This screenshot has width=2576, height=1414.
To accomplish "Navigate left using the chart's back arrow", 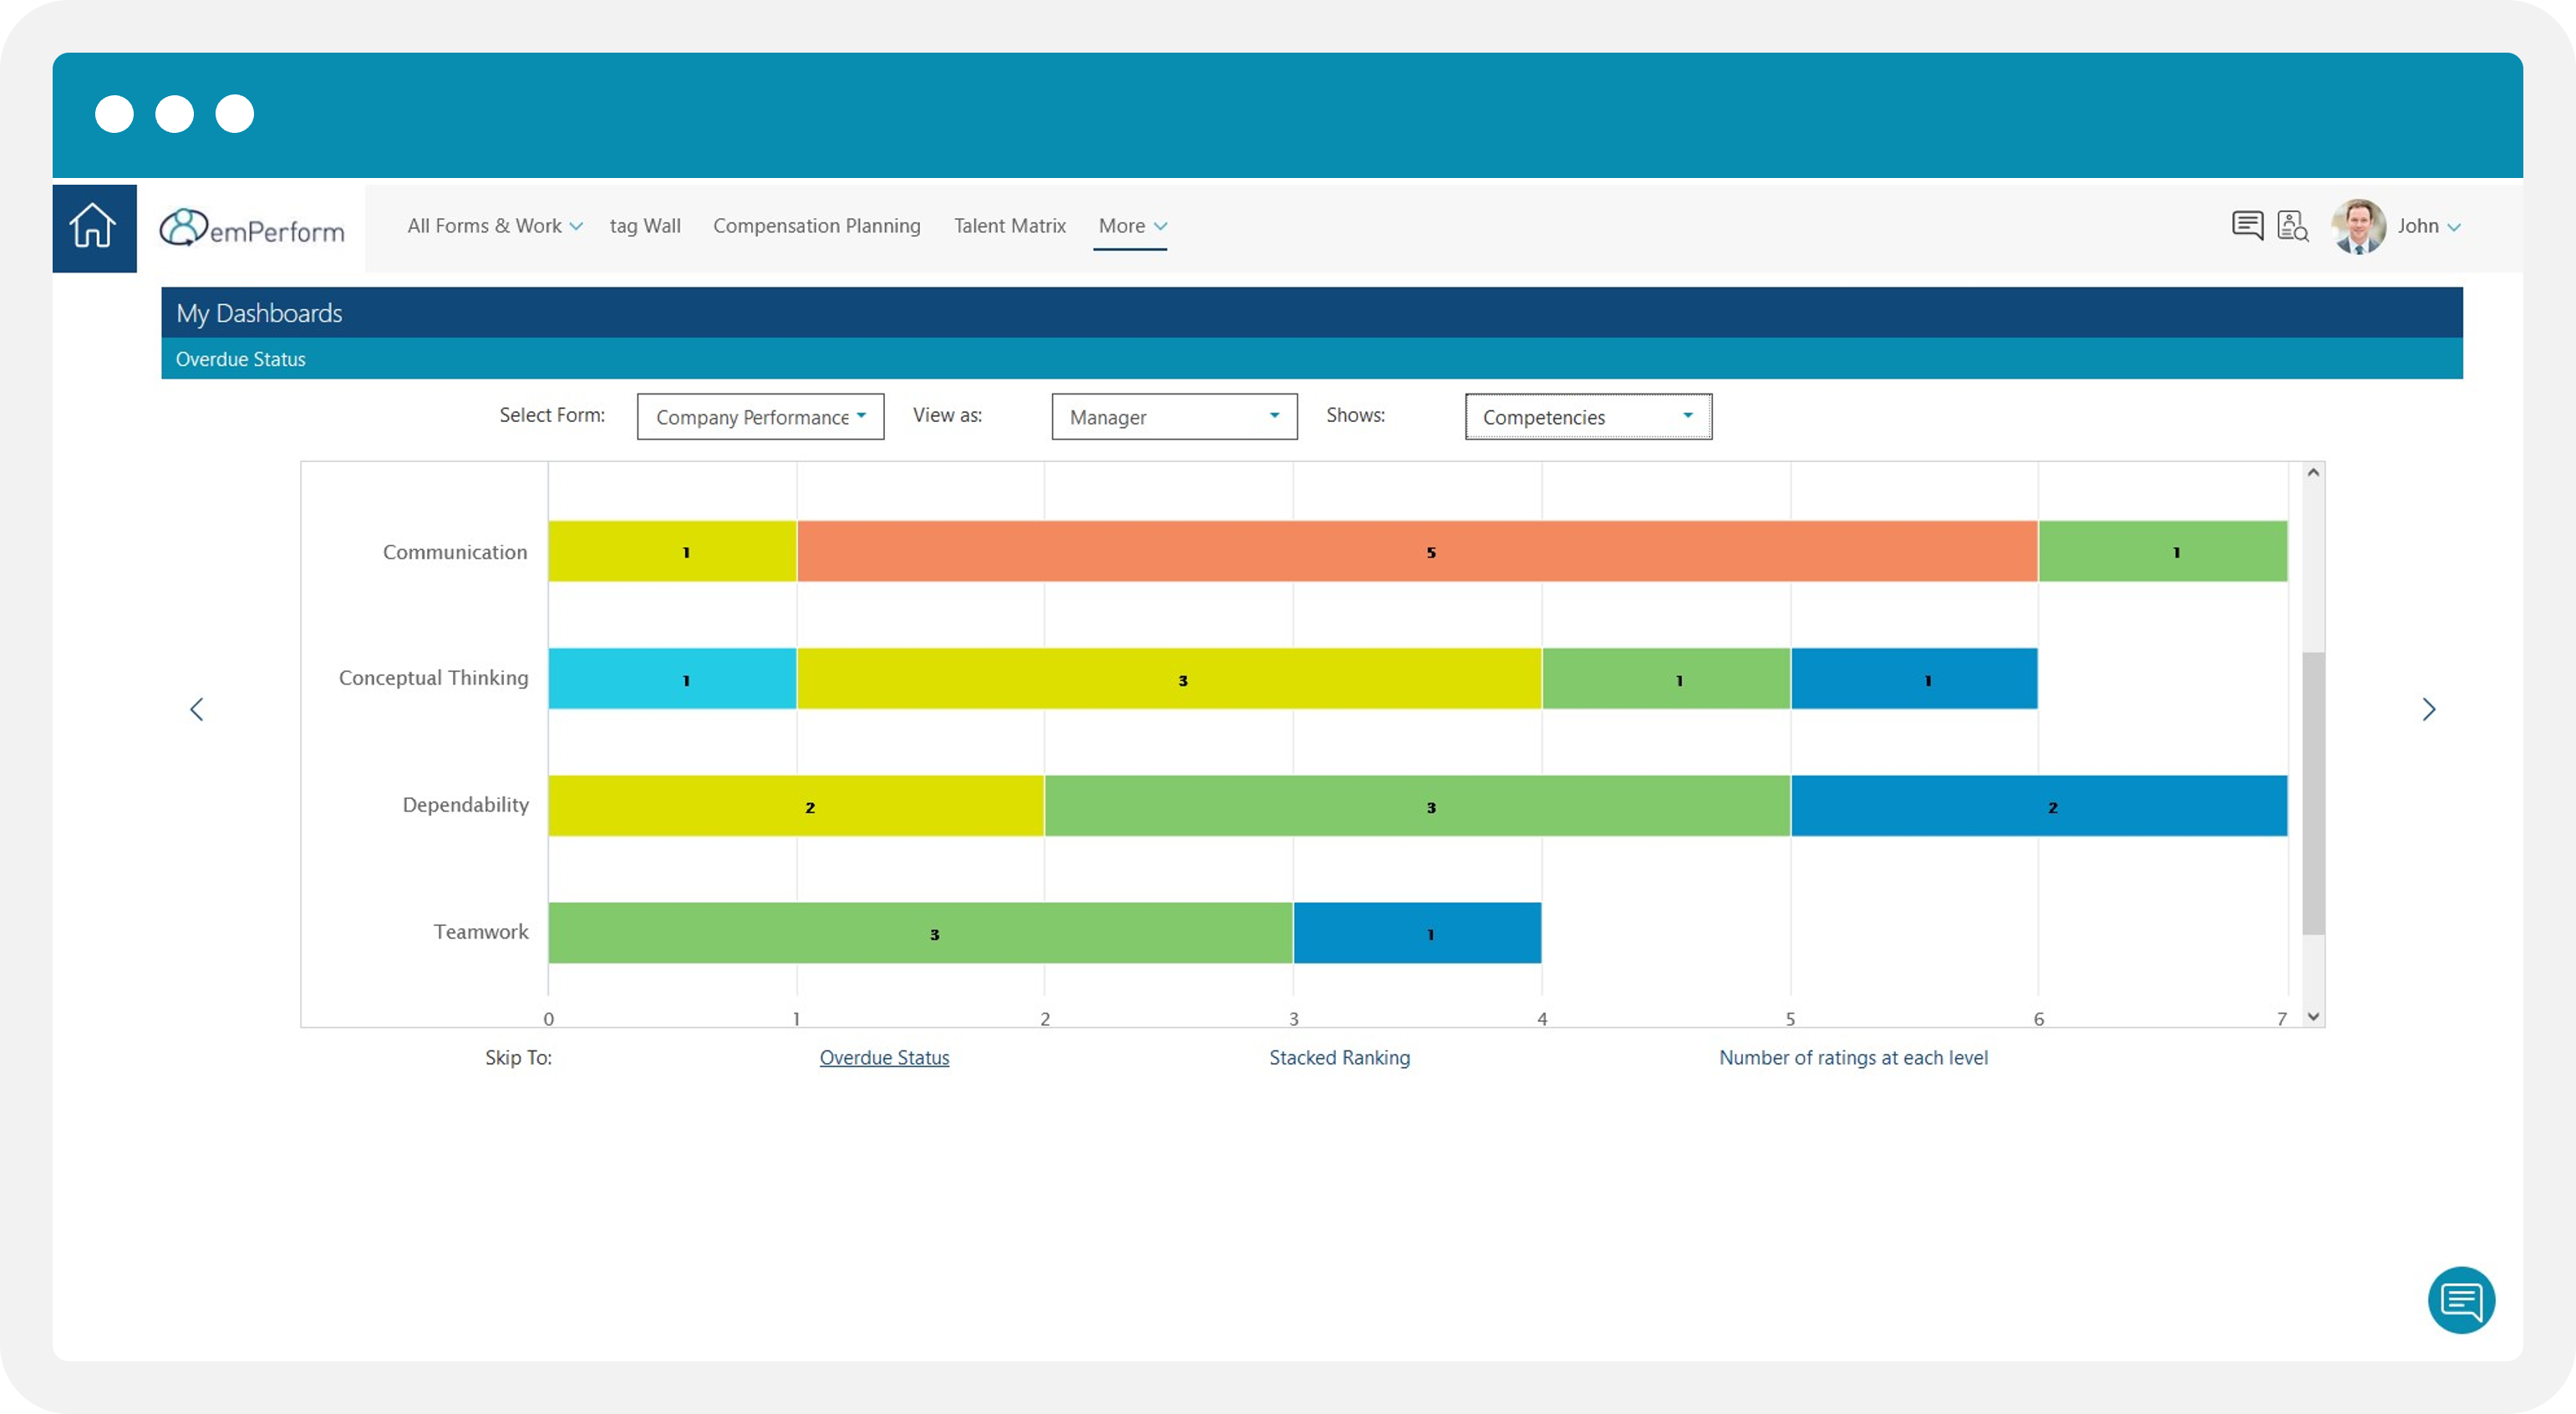I will tap(197, 708).
